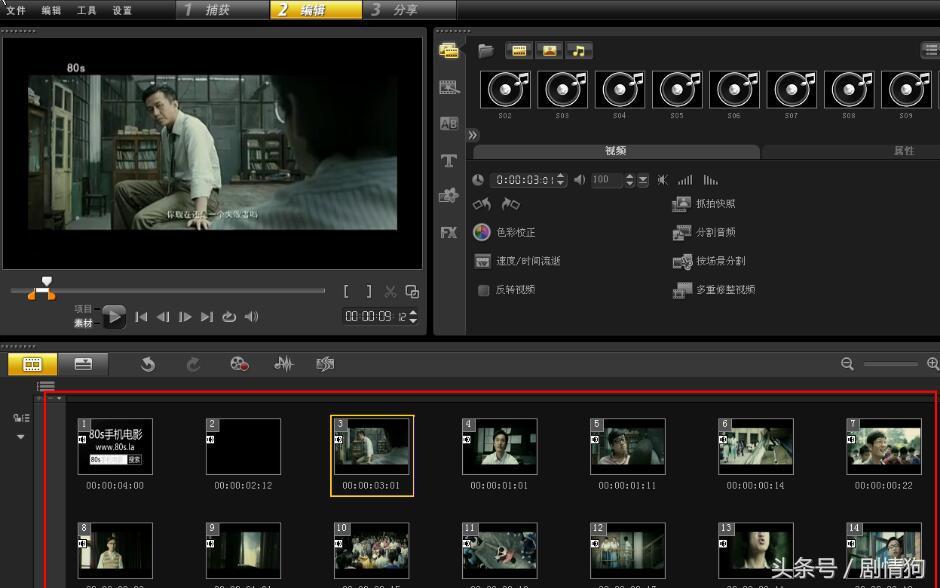Switch to step 3 分享 tab
Viewport: 940px width, 588px height.
pos(410,10)
